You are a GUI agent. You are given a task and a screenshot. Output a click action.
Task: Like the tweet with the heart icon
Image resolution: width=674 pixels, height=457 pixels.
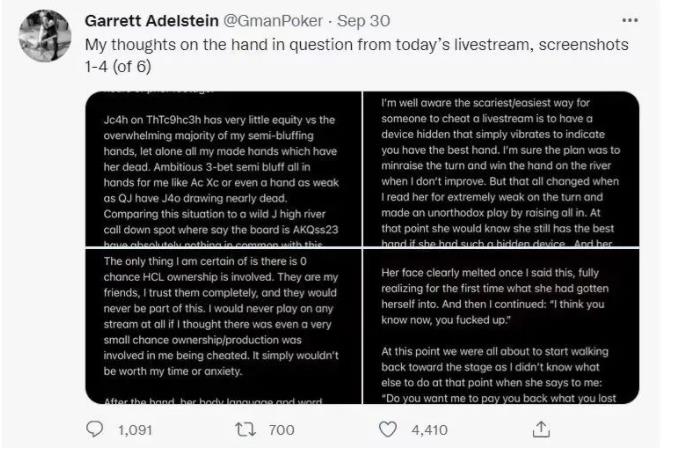click(x=393, y=429)
